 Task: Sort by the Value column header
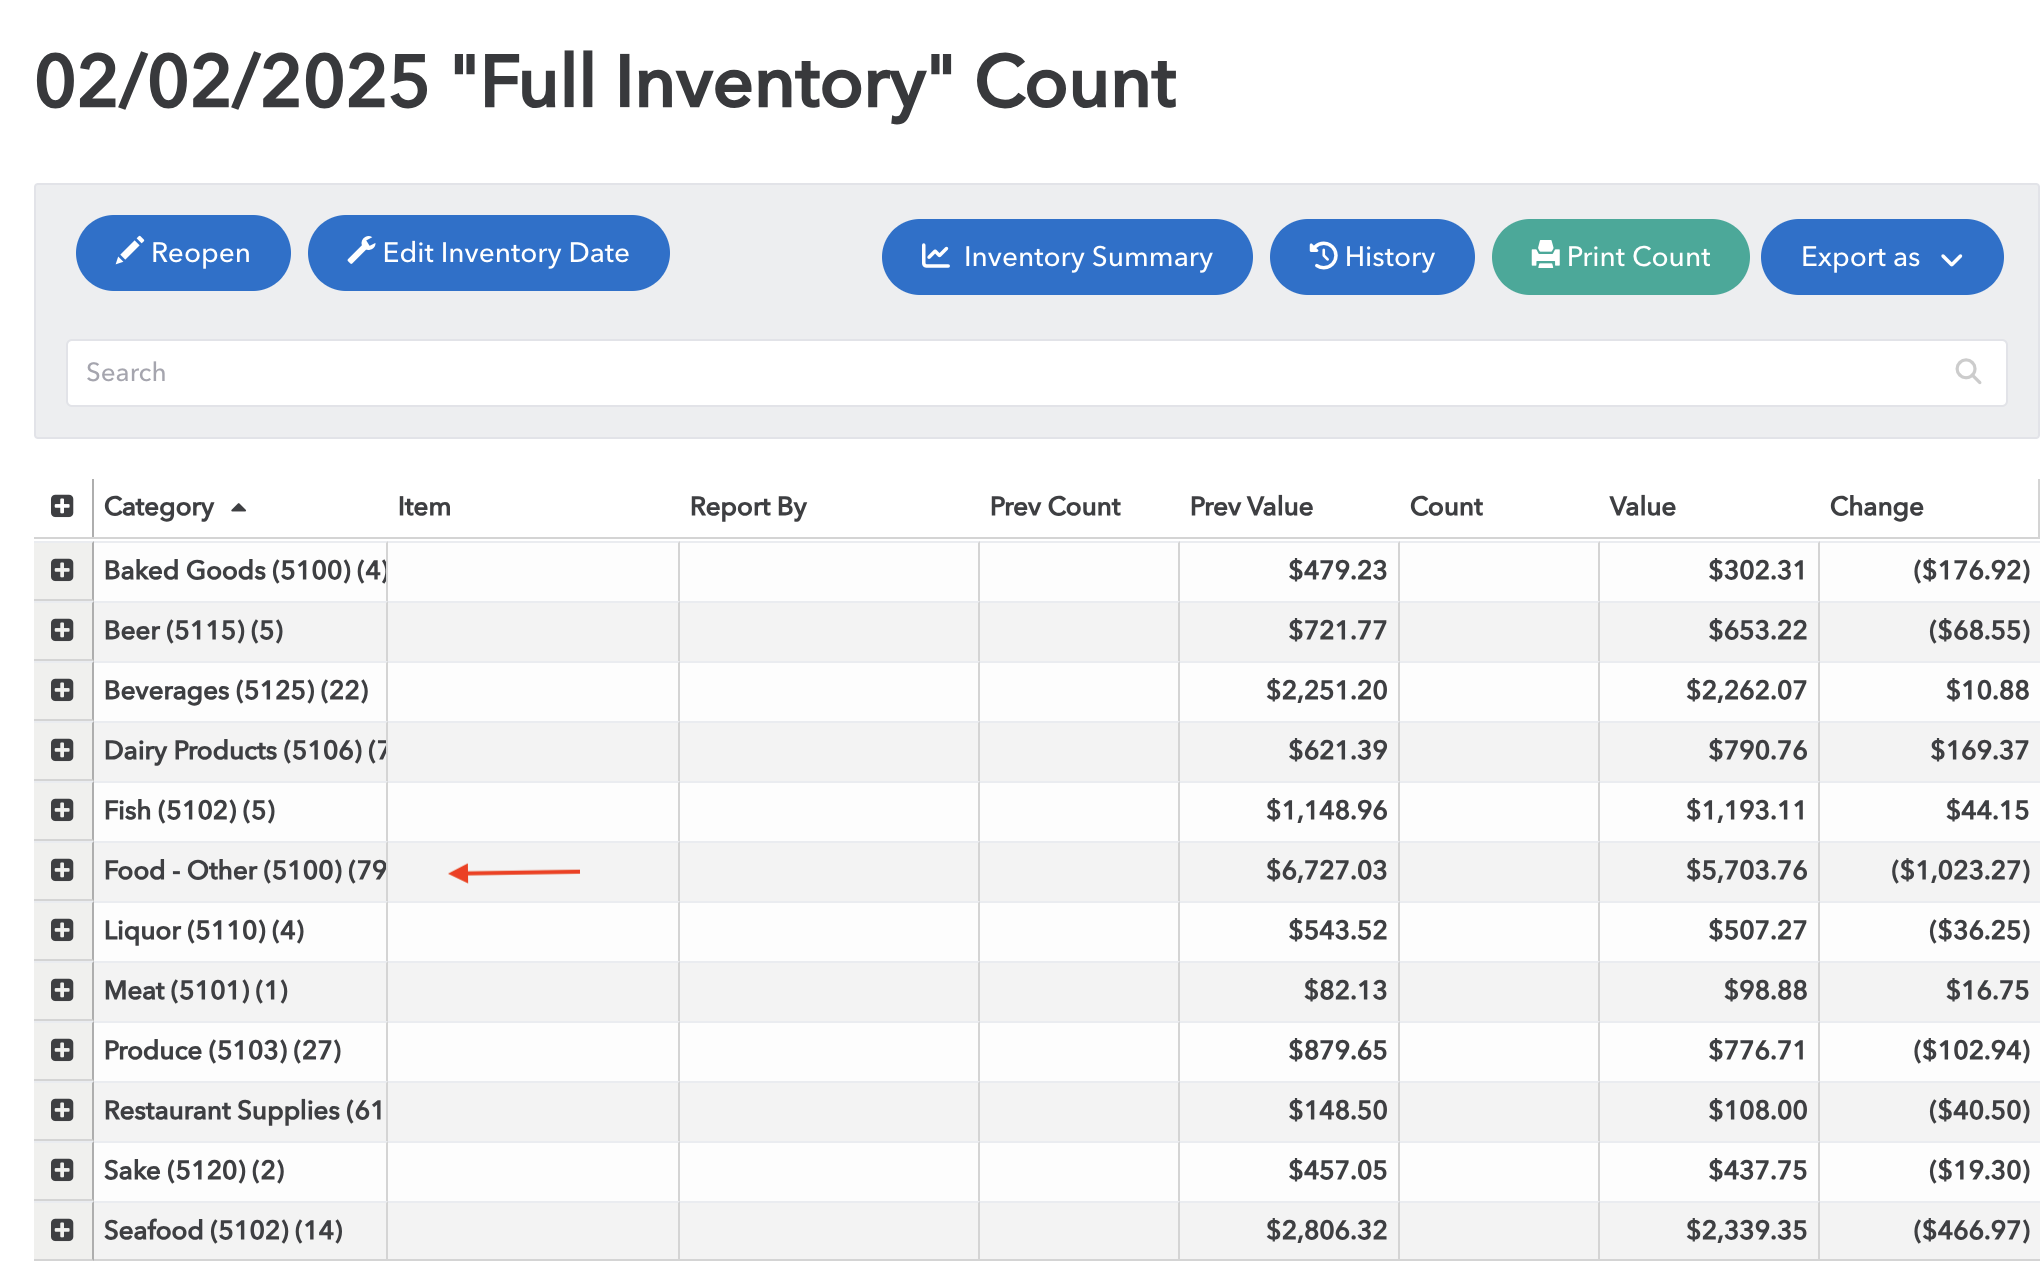1642,507
